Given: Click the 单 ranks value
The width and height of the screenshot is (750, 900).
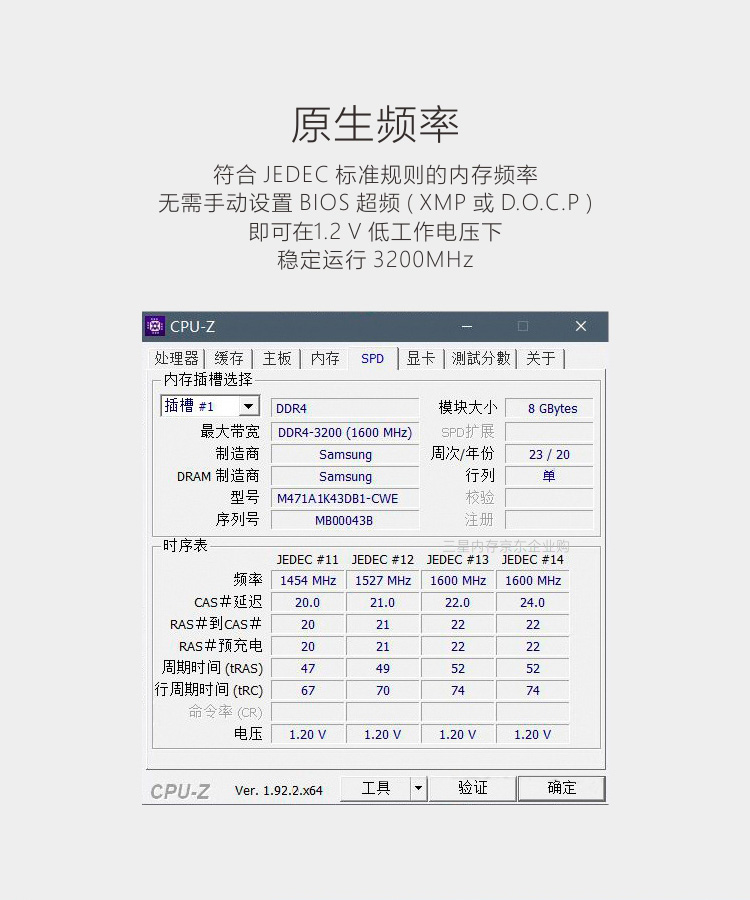Looking at the screenshot, I should (x=549, y=476).
